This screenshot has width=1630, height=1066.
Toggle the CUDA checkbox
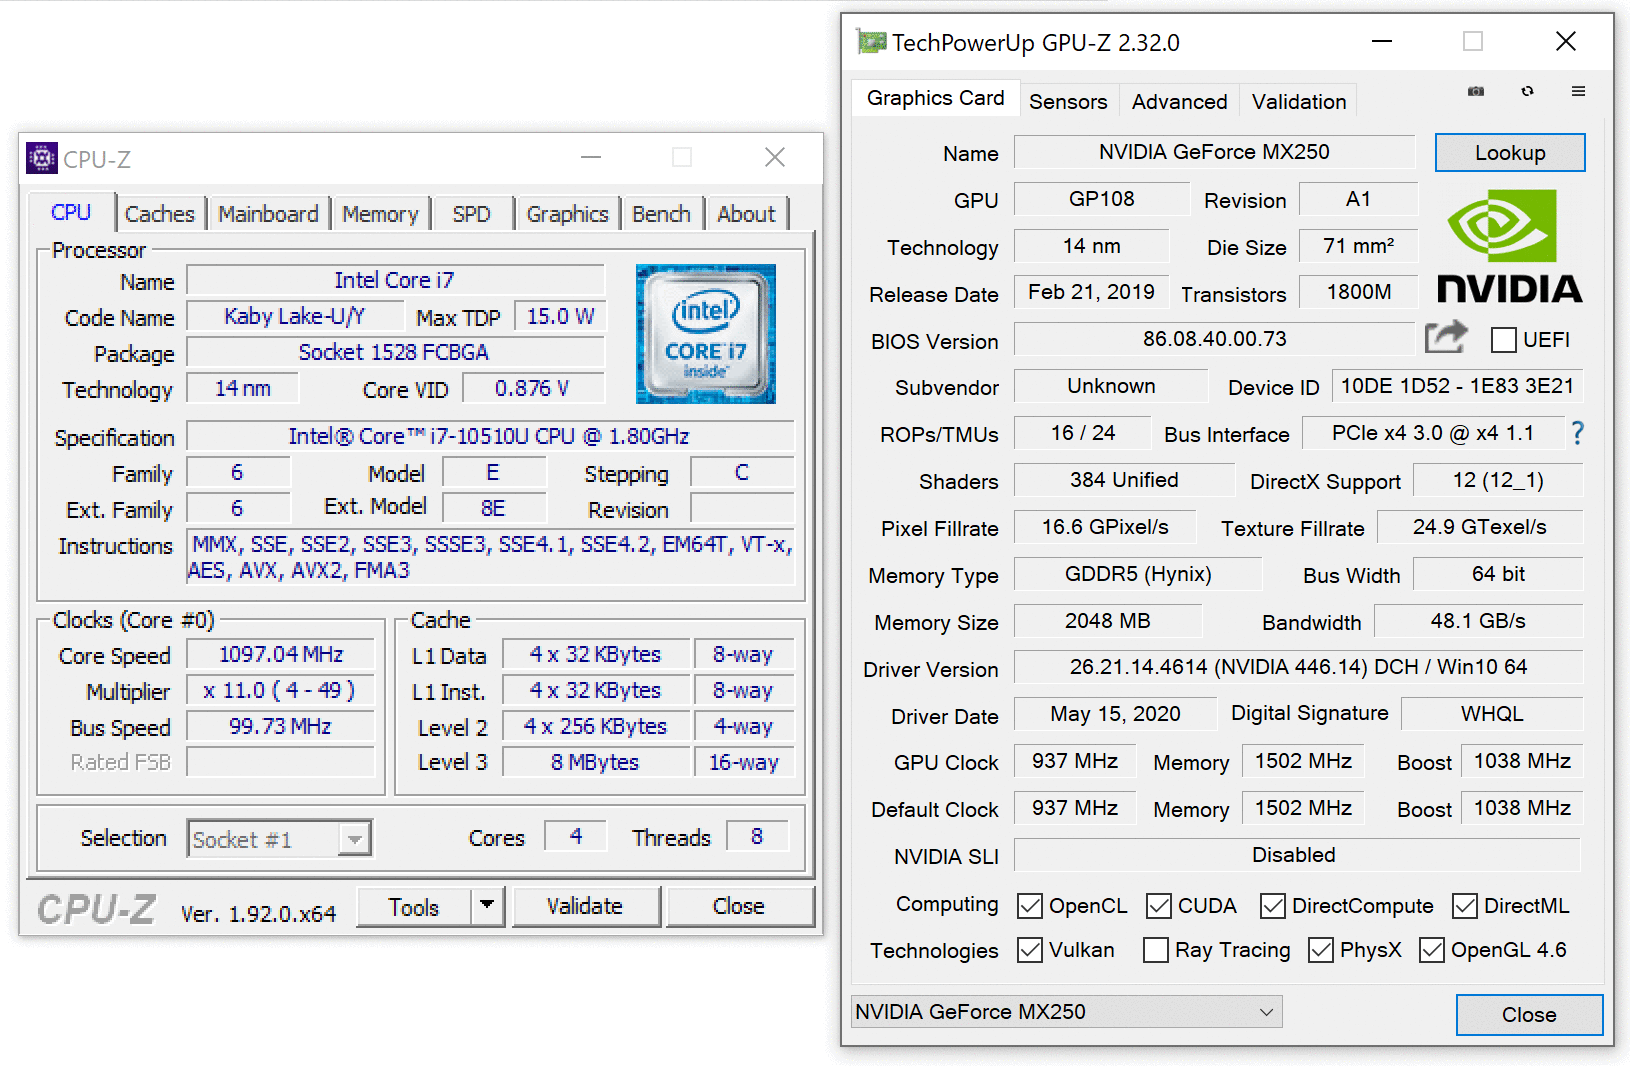[1159, 906]
